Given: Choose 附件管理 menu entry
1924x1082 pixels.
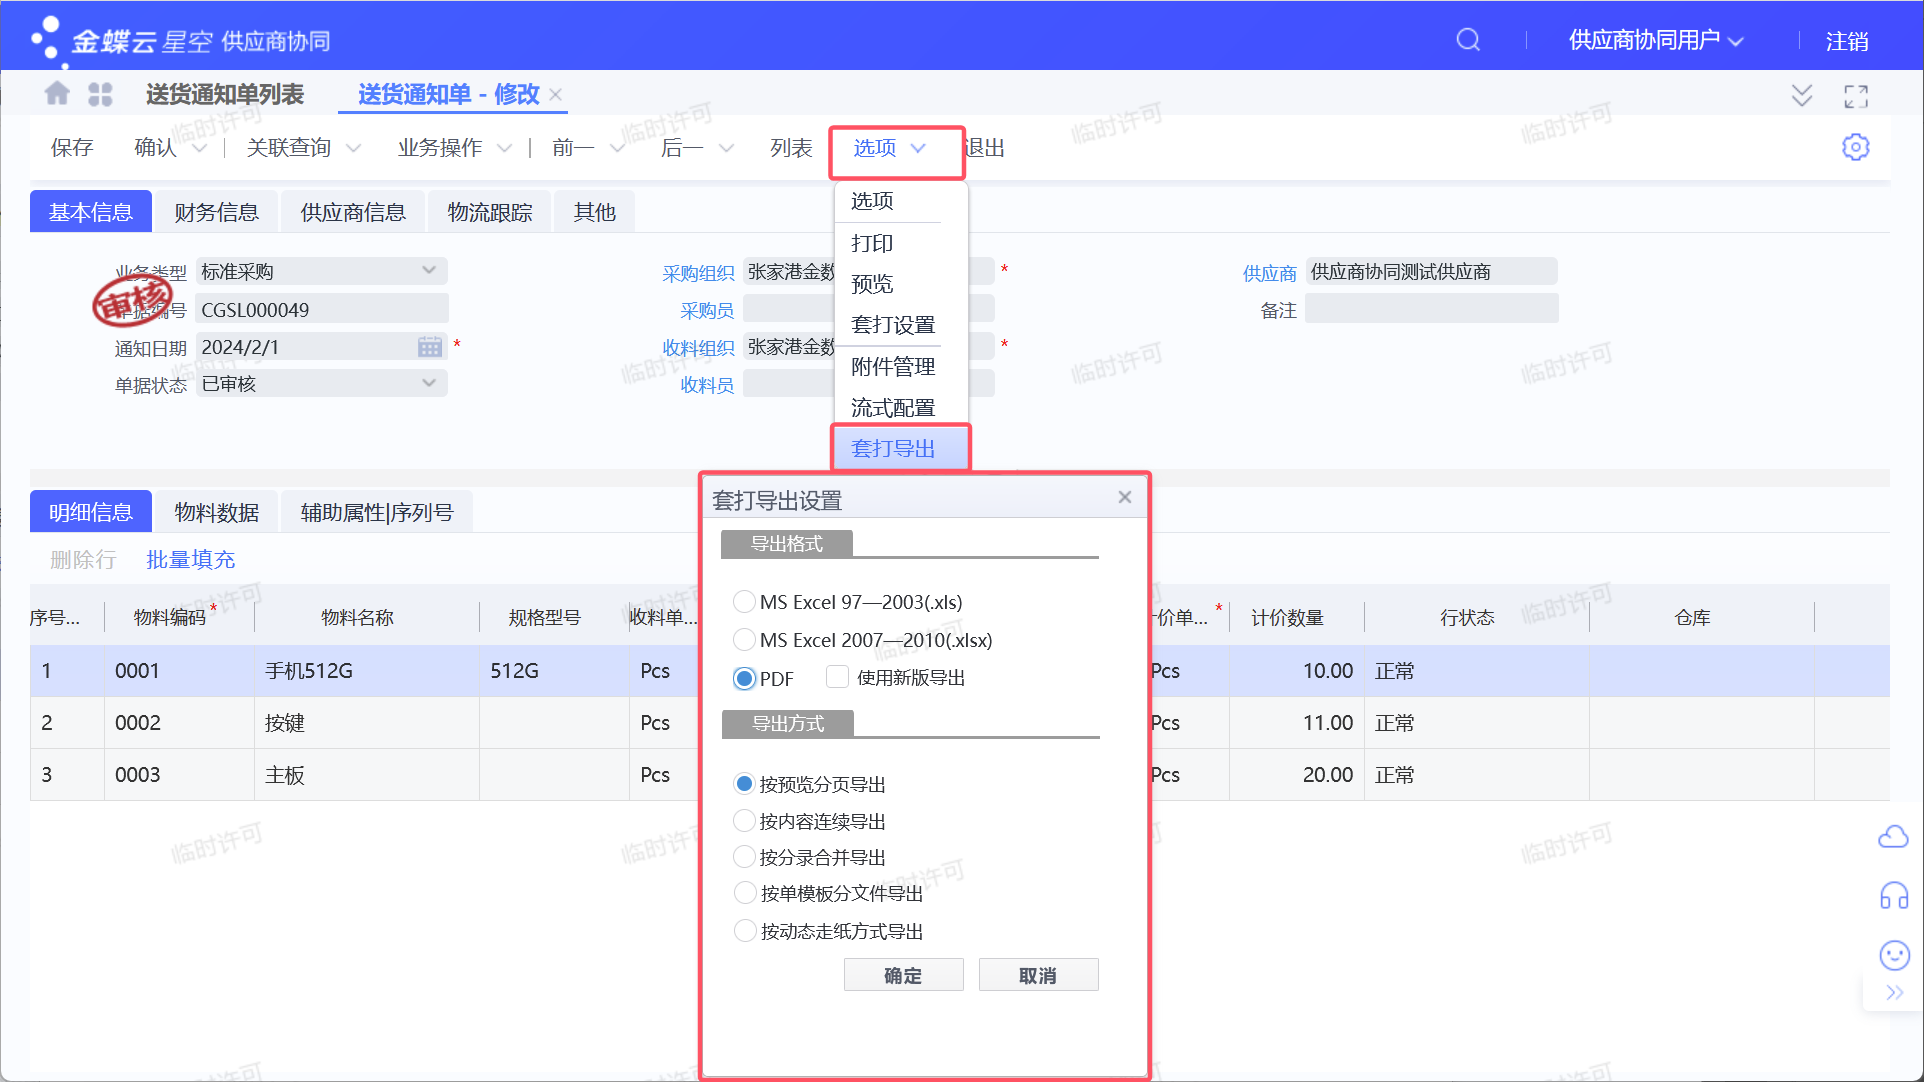Looking at the screenshot, I should click(893, 367).
